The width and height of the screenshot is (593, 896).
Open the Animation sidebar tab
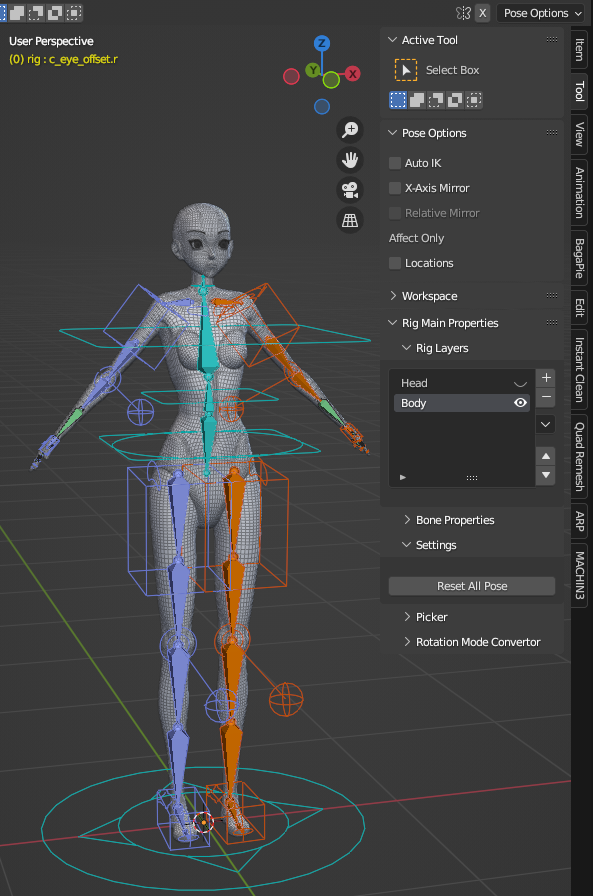579,193
